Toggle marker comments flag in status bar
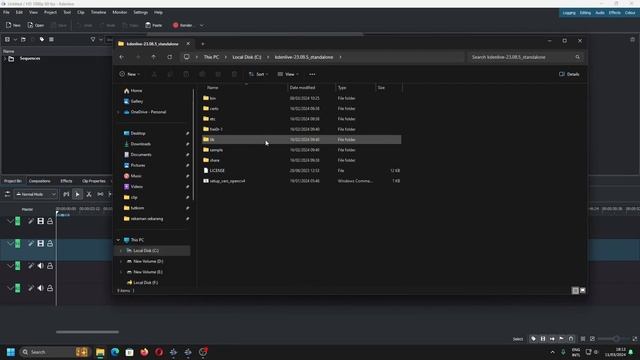Viewport: 640px width, 360px height. tap(562, 339)
